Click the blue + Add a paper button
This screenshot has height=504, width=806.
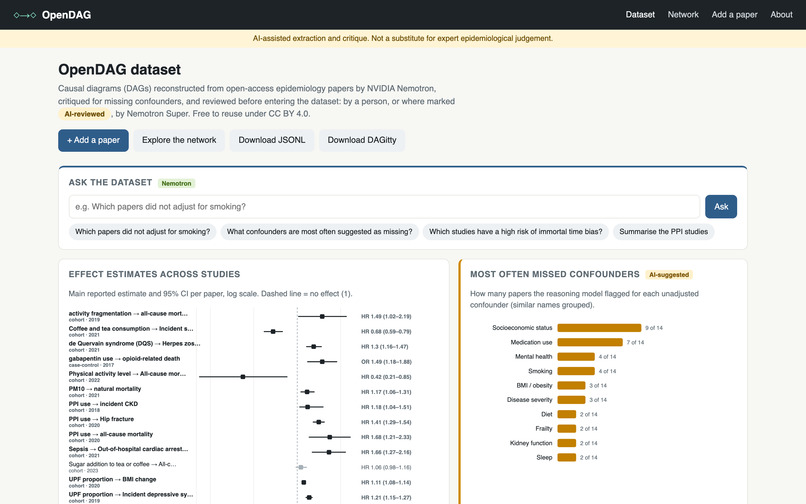(x=93, y=140)
